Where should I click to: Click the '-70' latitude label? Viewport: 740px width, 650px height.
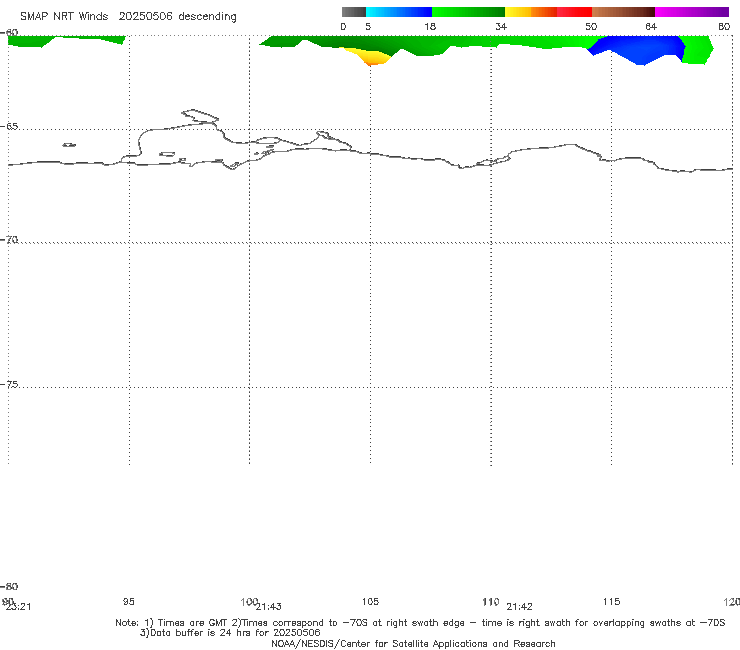(x=9, y=240)
